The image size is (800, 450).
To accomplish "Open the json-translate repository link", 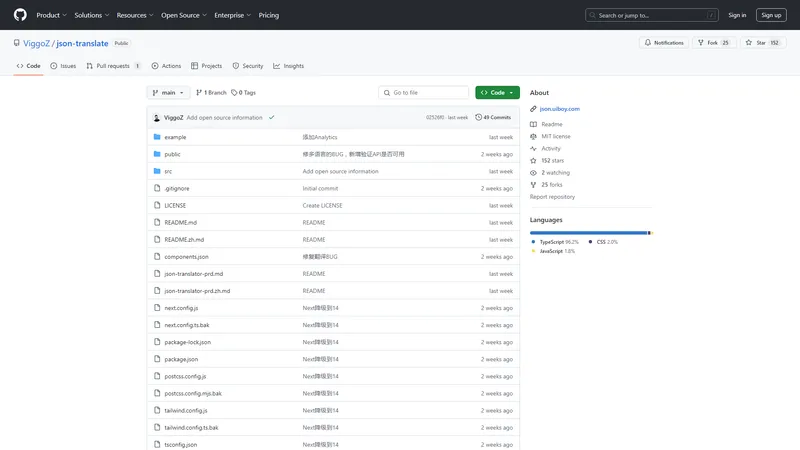I will click(x=82, y=43).
